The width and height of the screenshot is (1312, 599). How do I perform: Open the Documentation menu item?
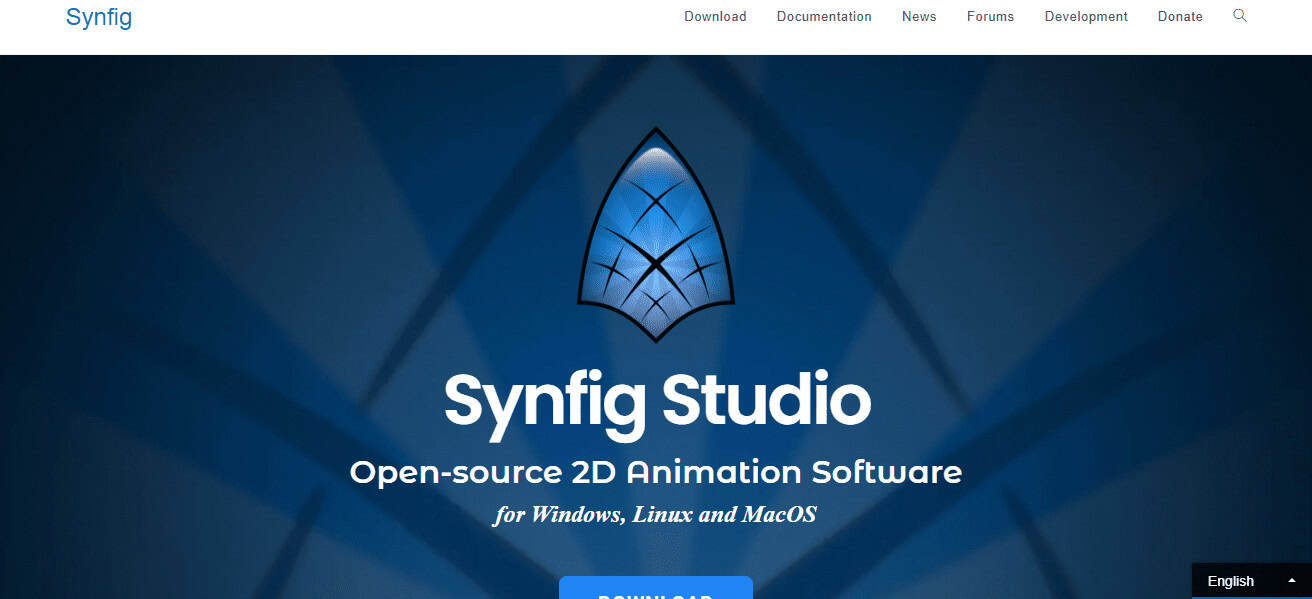(824, 16)
